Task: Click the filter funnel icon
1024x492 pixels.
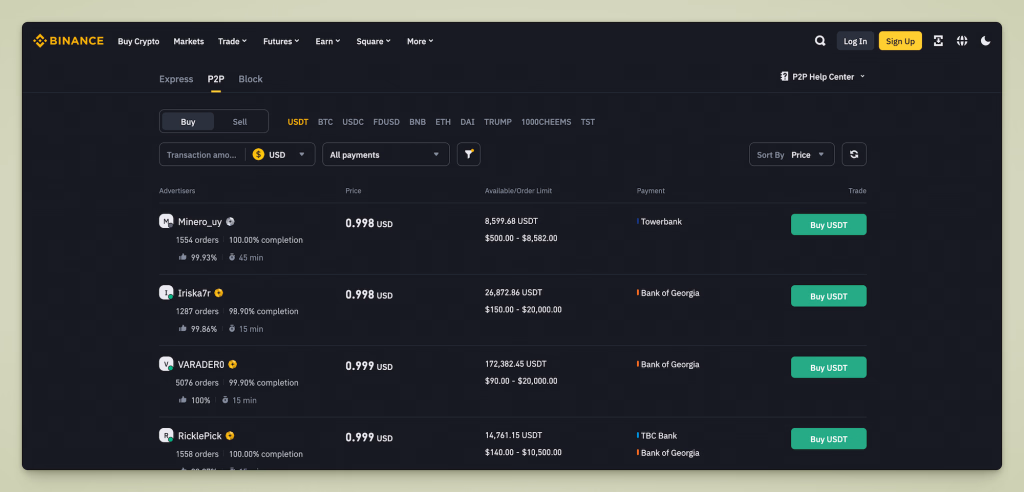Action: click(x=468, y=154)
